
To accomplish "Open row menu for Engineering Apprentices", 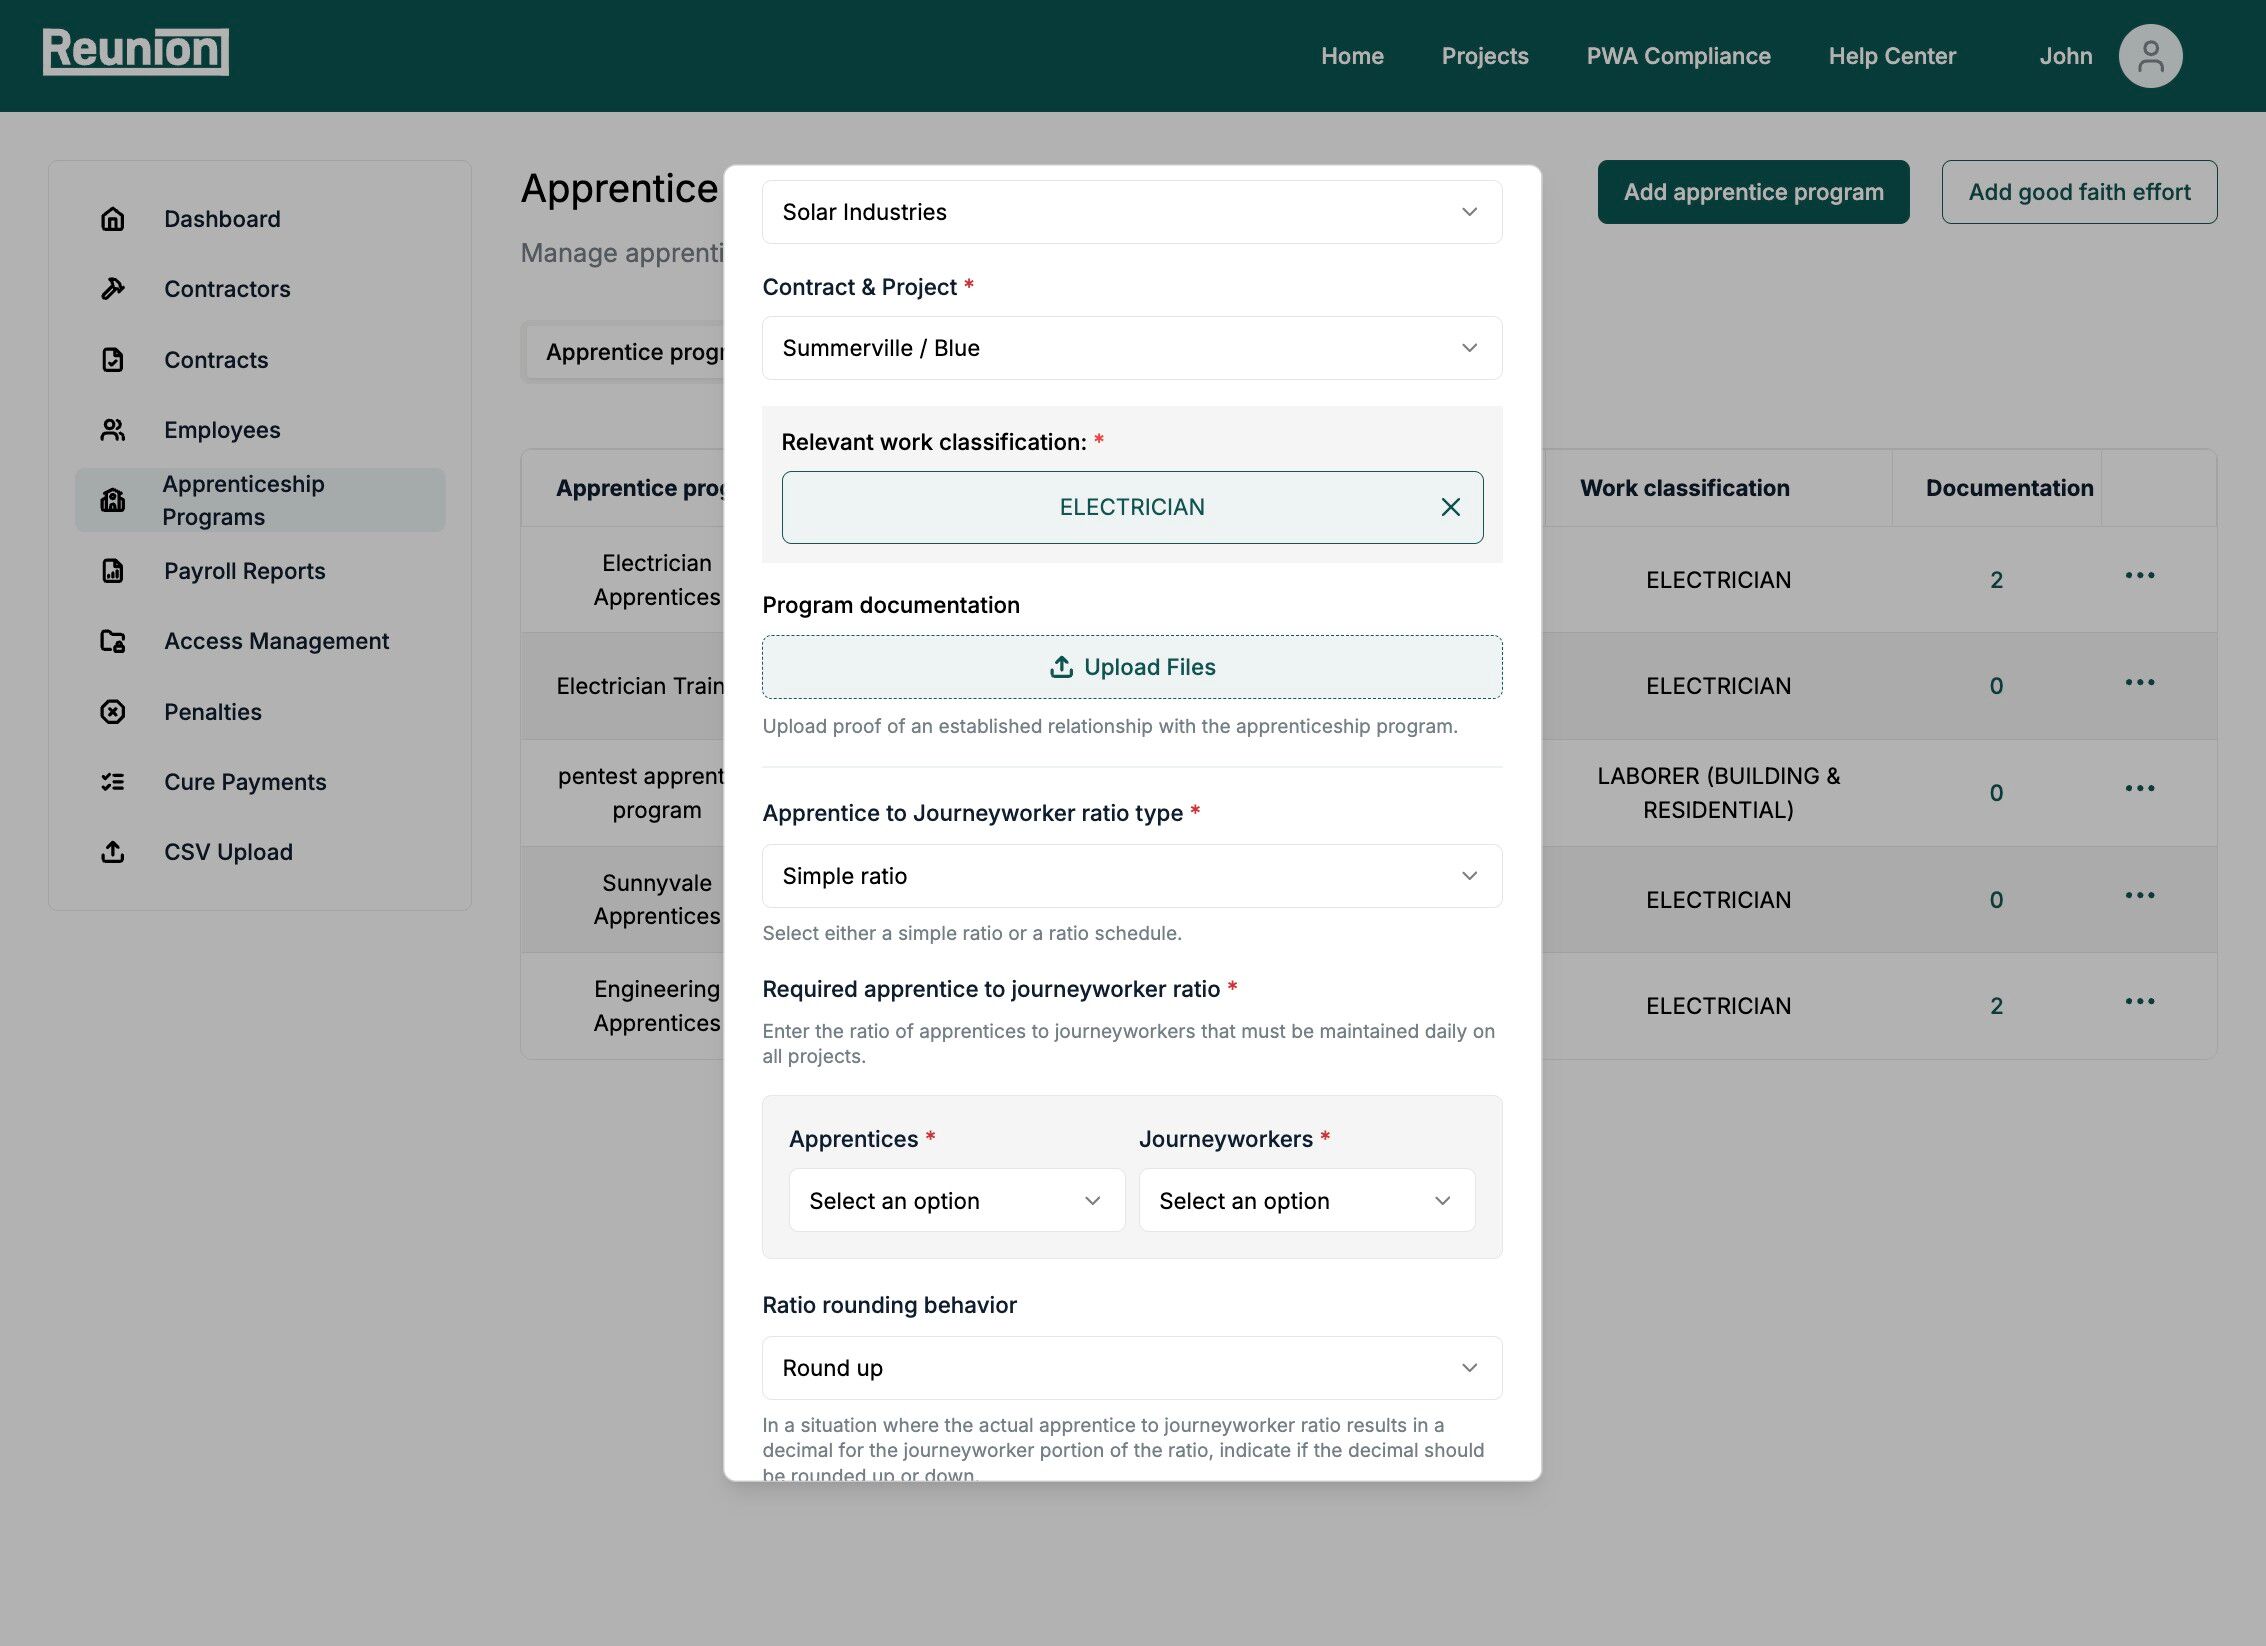I will [x=2139, y=1002].
